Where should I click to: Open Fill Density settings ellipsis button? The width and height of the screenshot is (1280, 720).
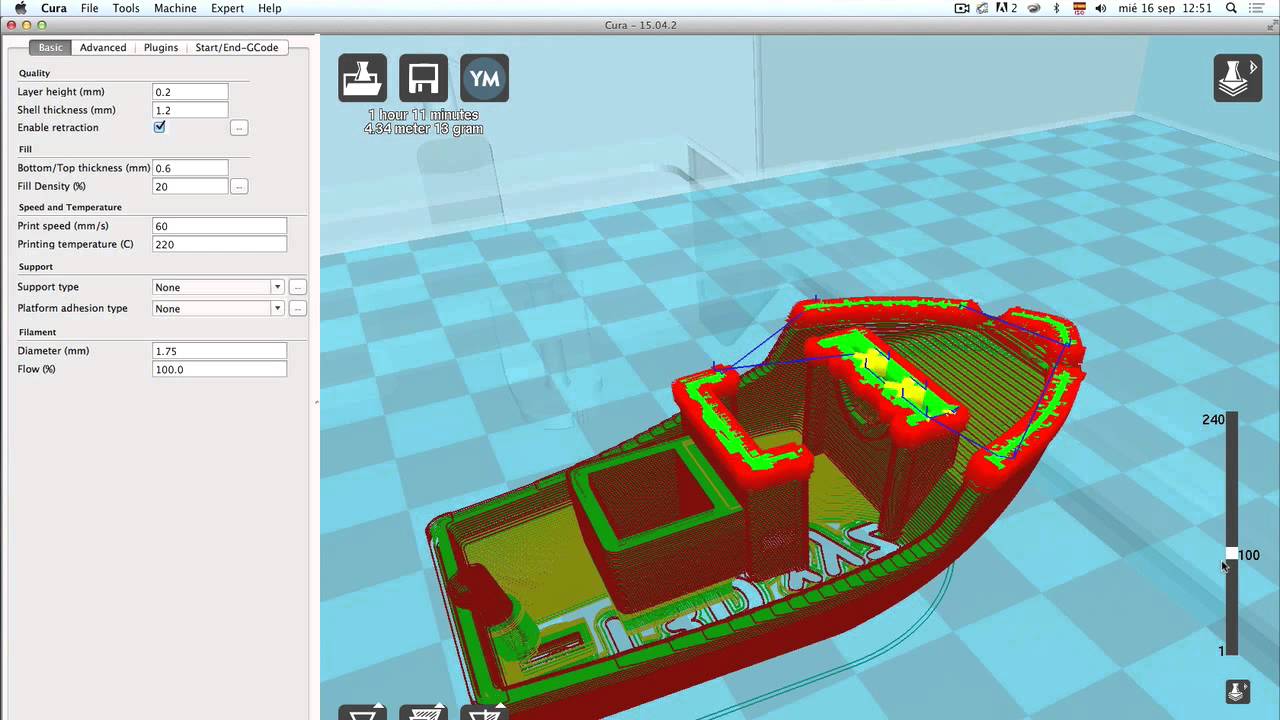pos(238,187)
